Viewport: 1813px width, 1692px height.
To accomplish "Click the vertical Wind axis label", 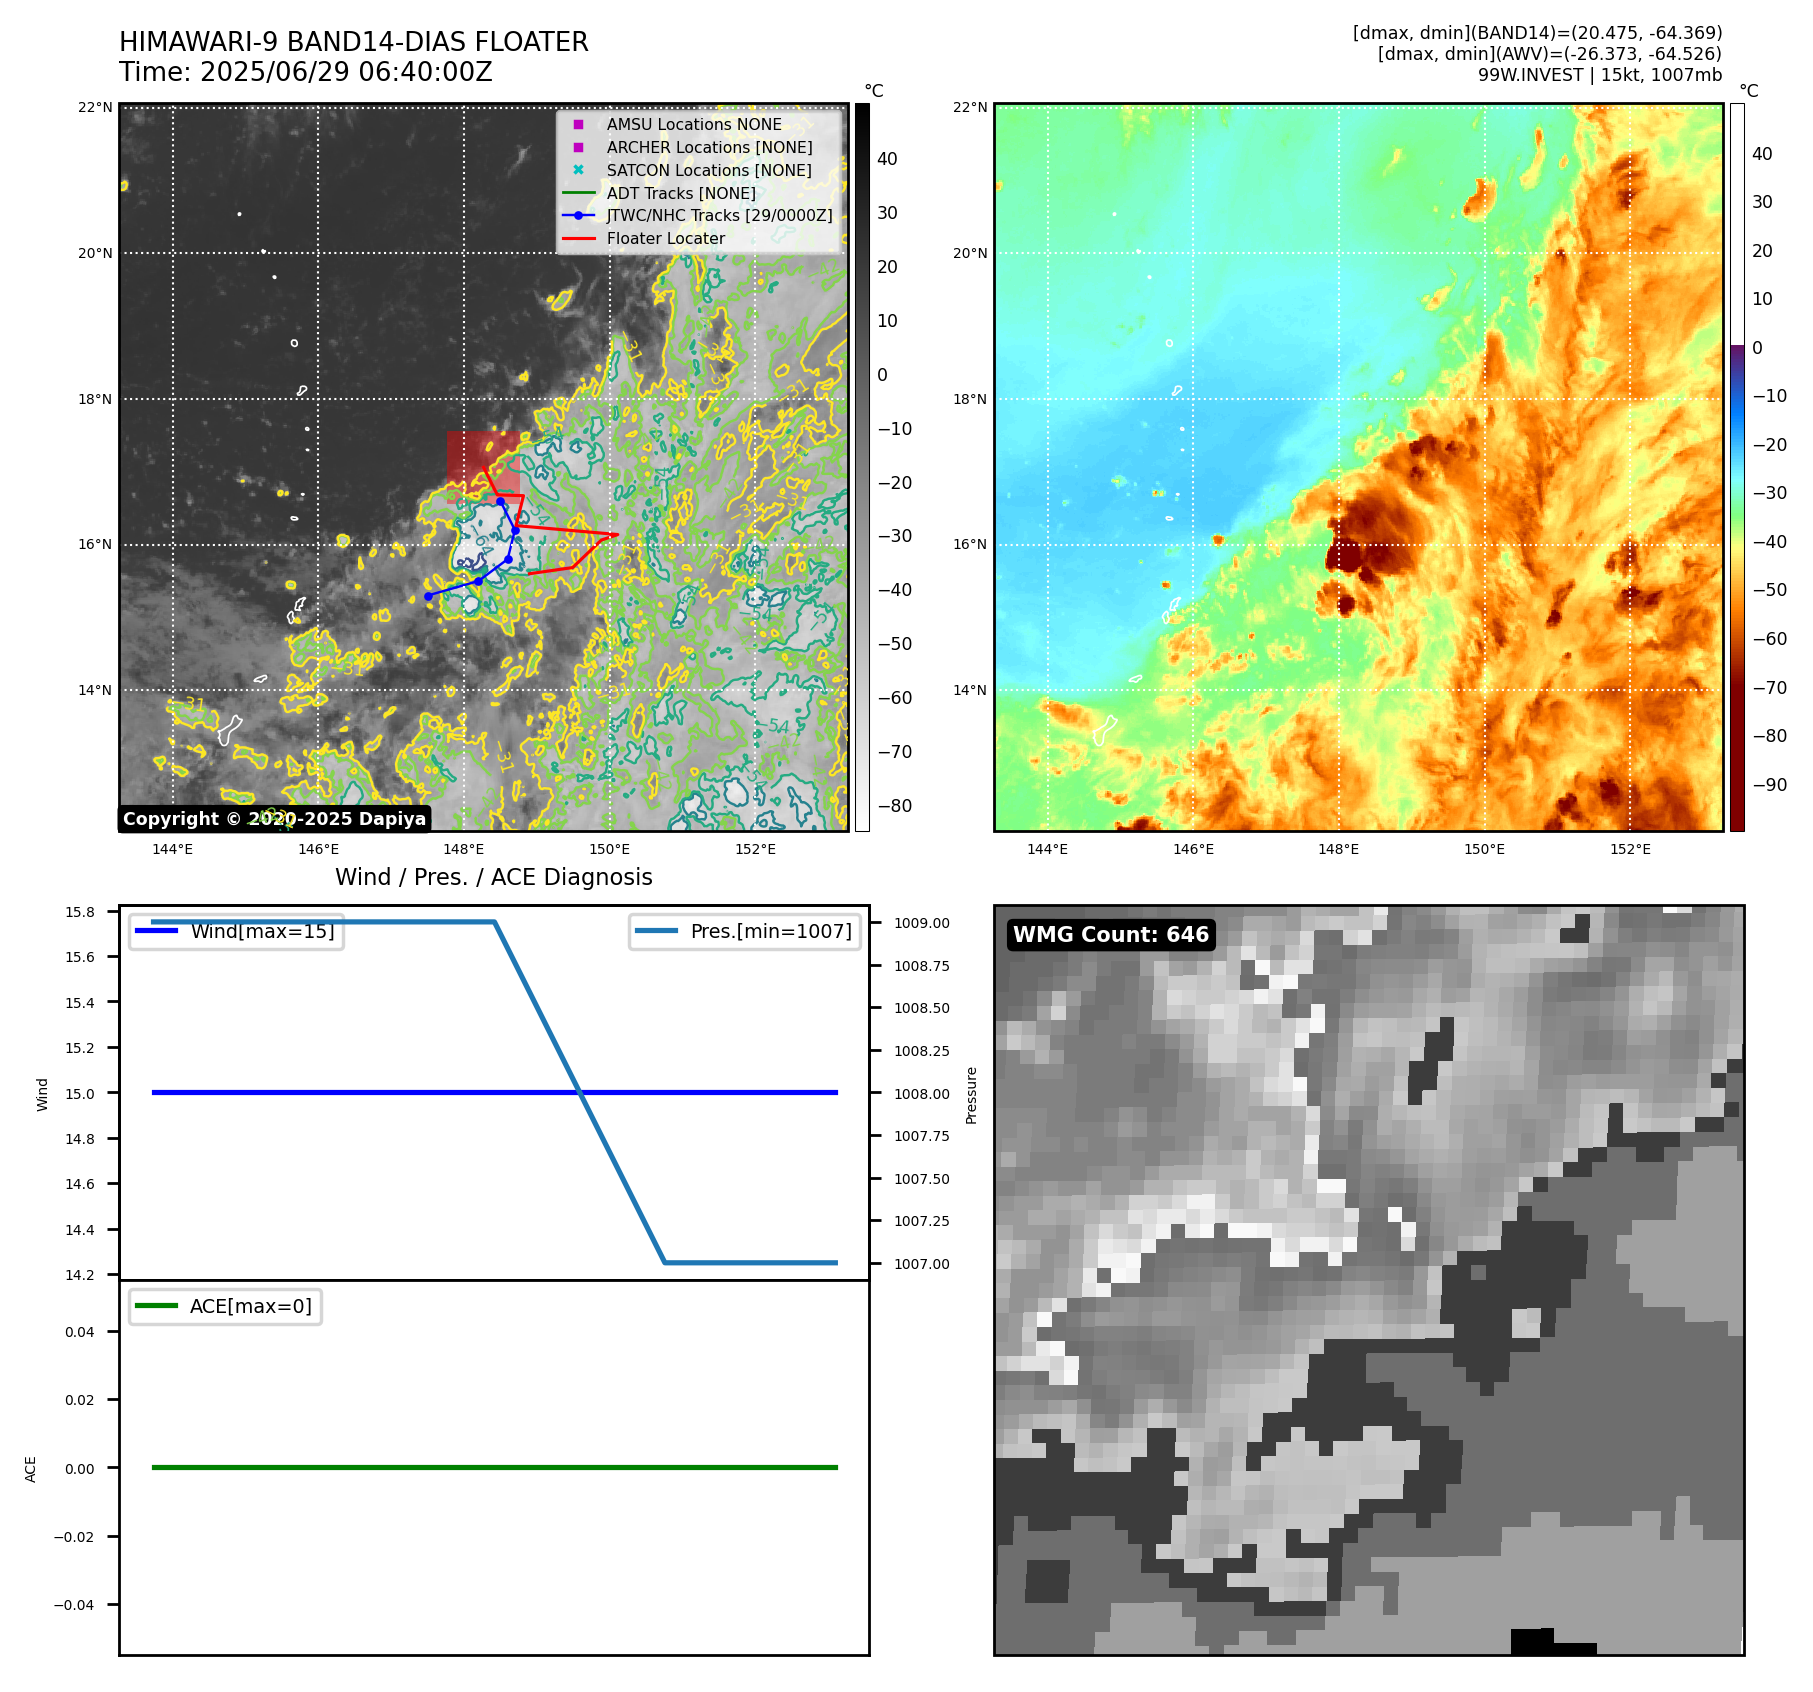I will point(43,1094).
